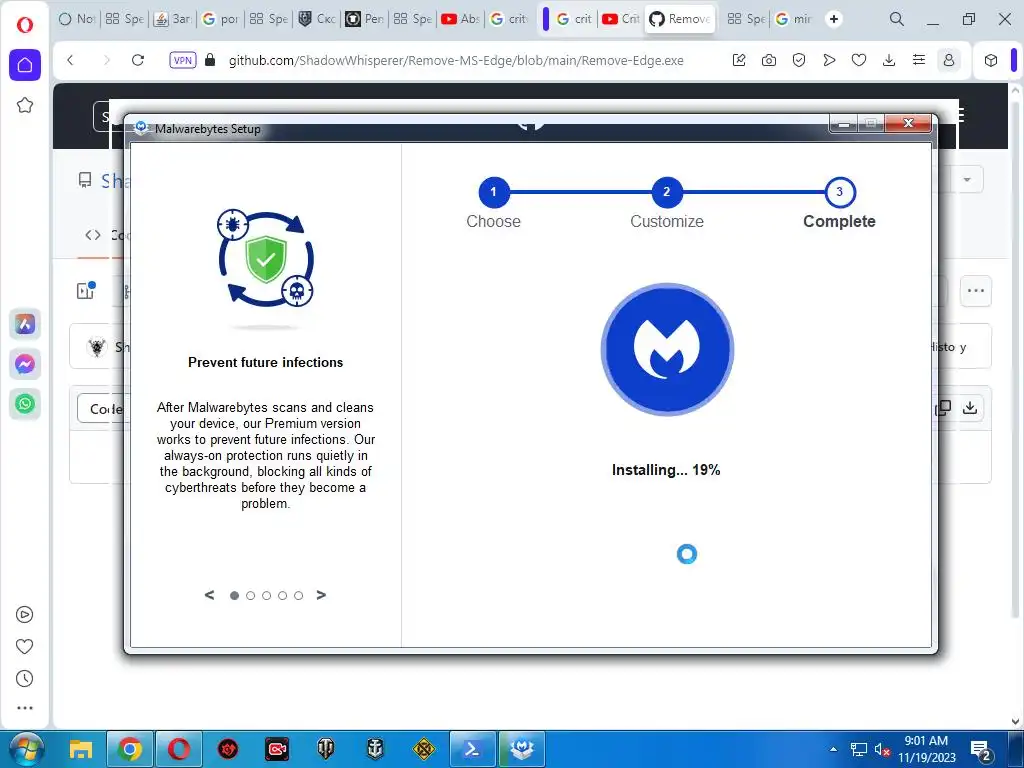Open Easy Setup sliders icon
The height and width of the screenshot is (768, 1024).
coord(919,60)
